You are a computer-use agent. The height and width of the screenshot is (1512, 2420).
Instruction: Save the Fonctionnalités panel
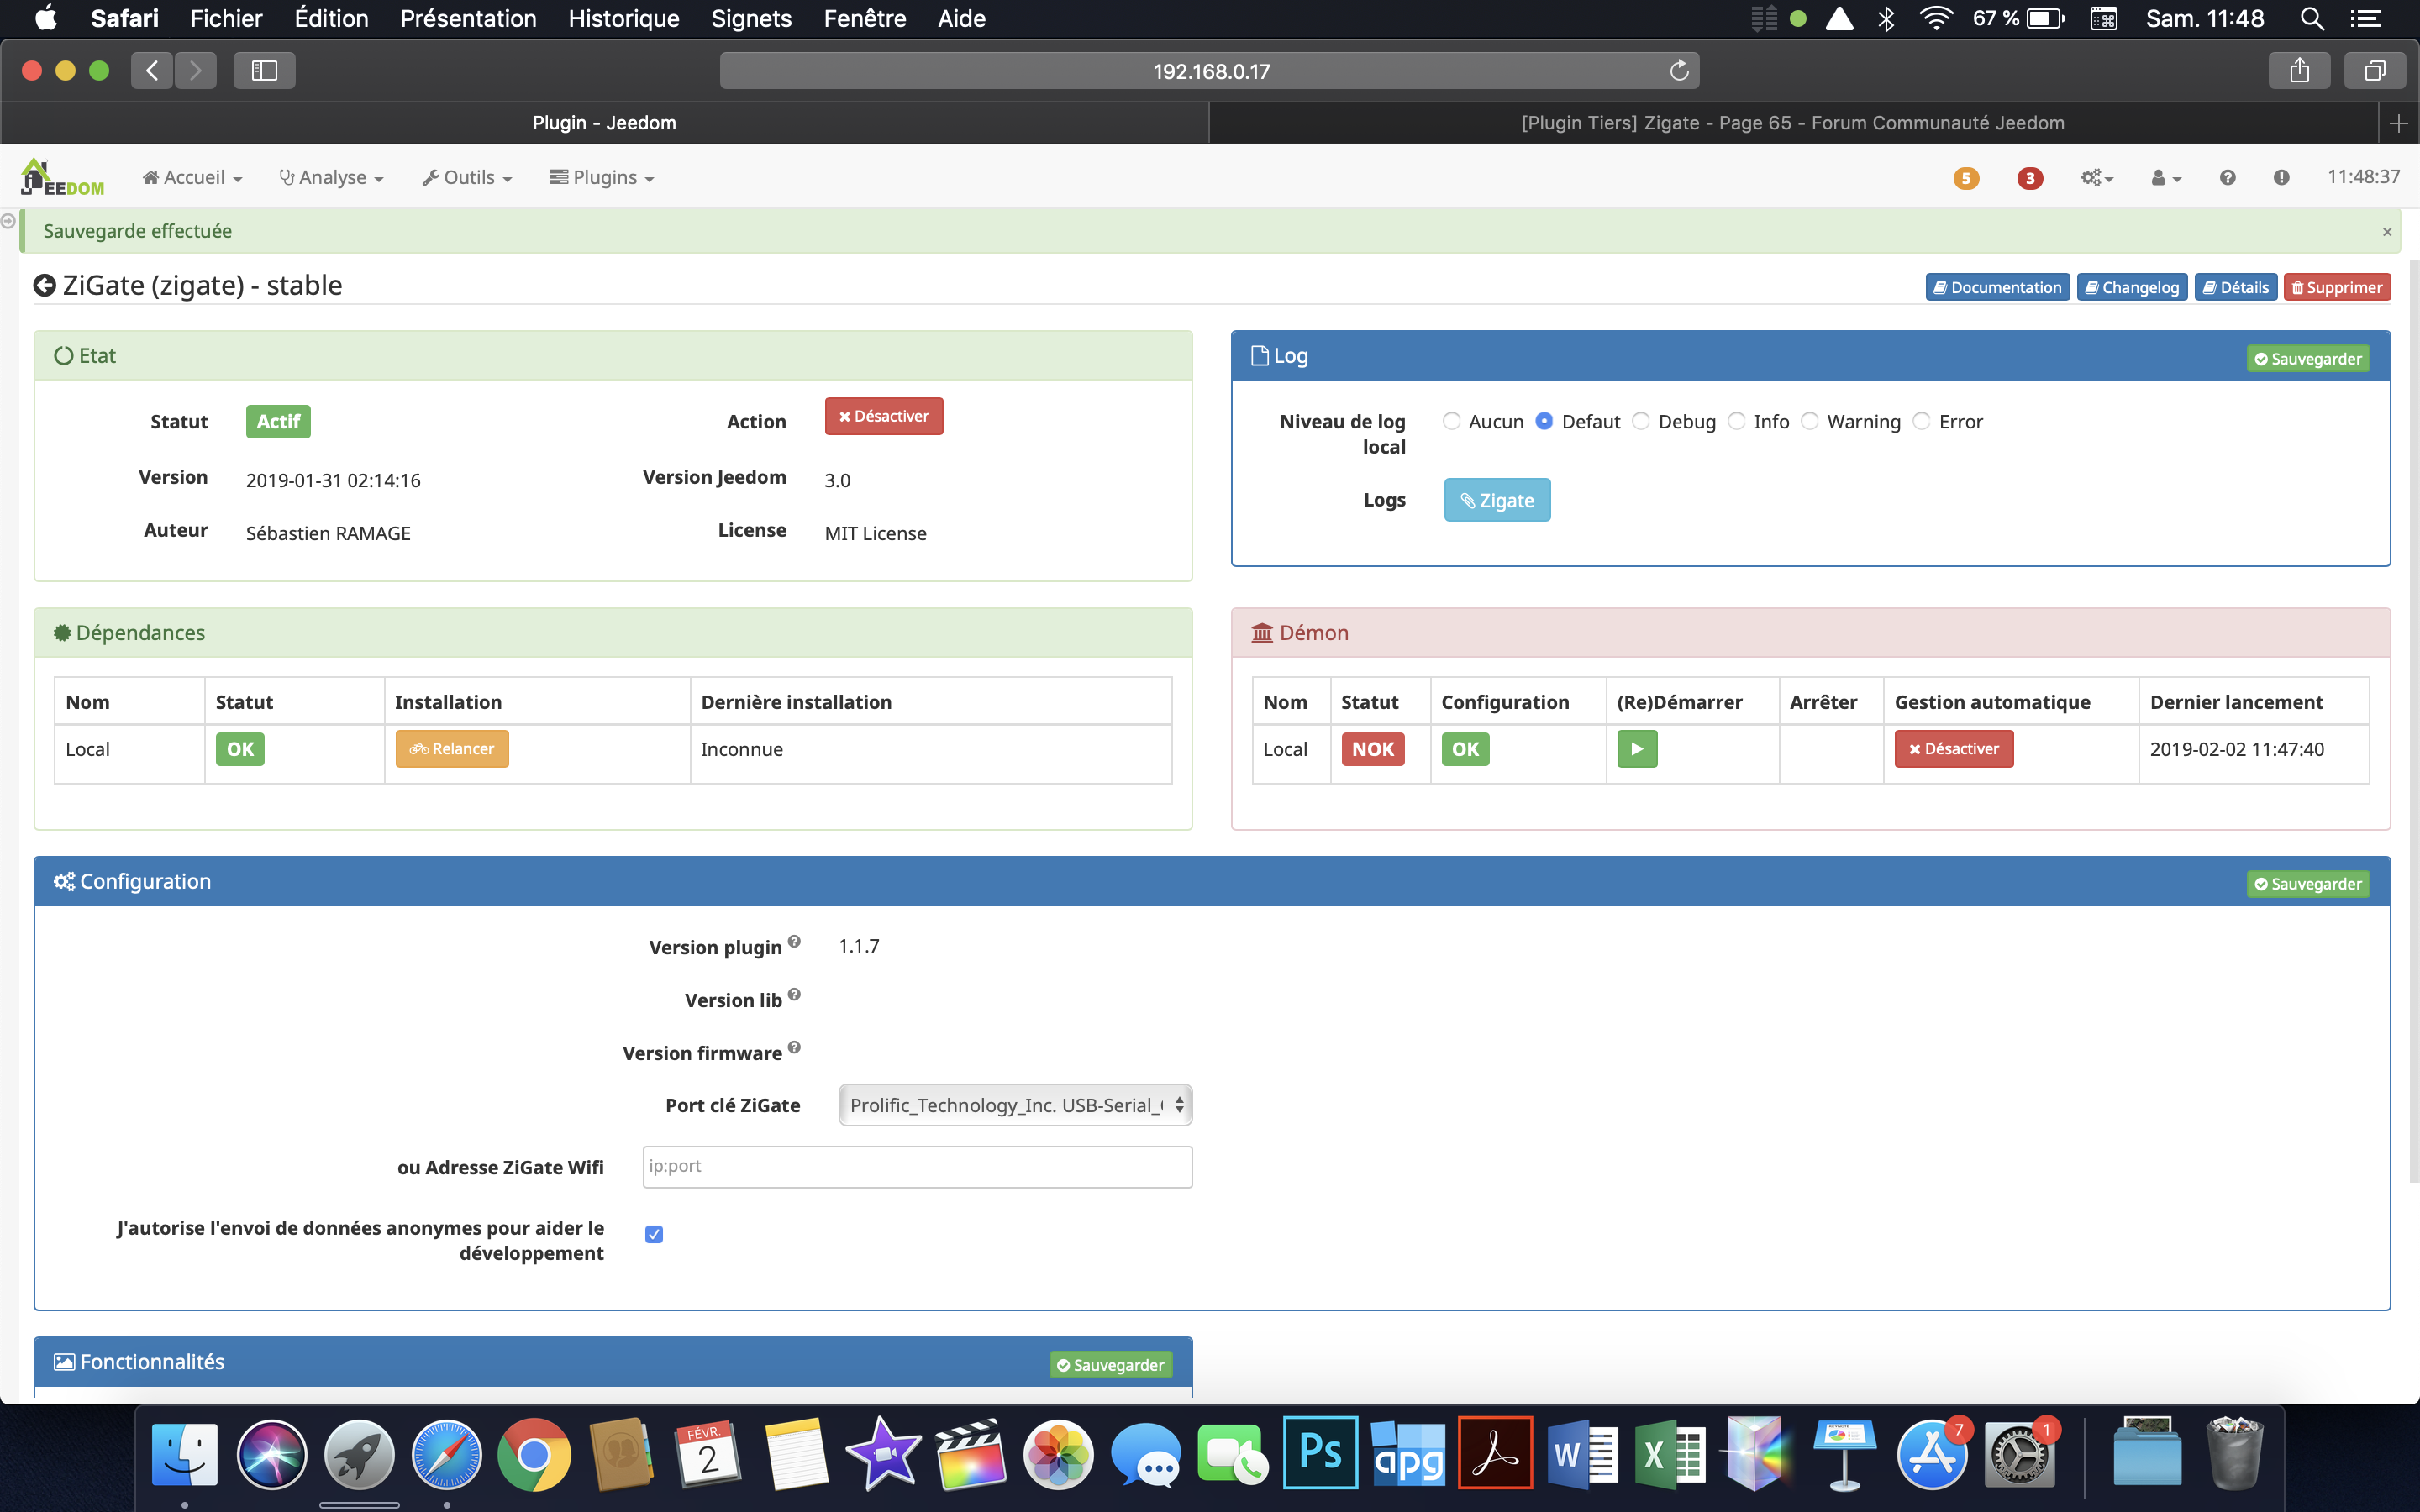1110,1365
